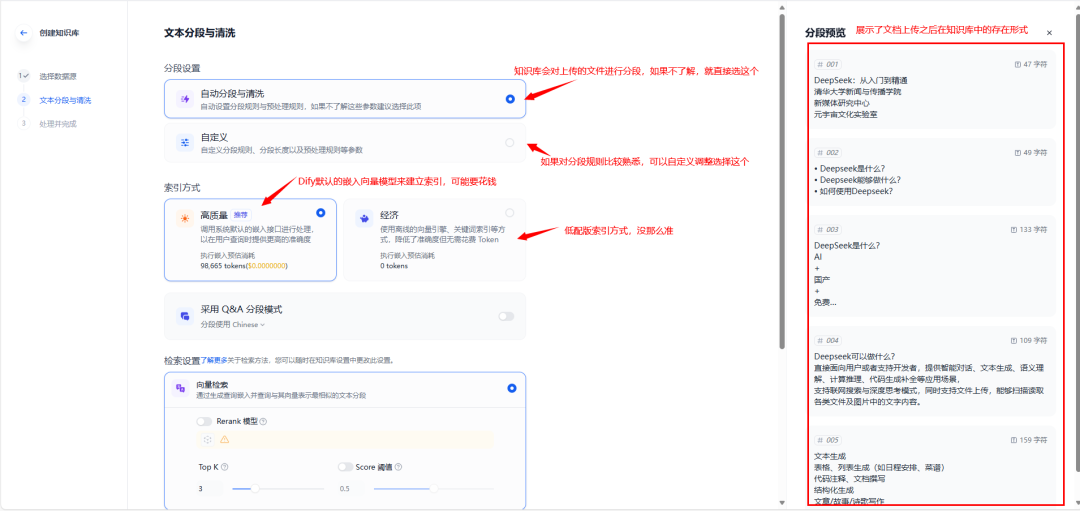Click the character count icon beside 47 字符
Image resolution: width=1080 pixels, height=511 pixels.
click(1018, 64)
